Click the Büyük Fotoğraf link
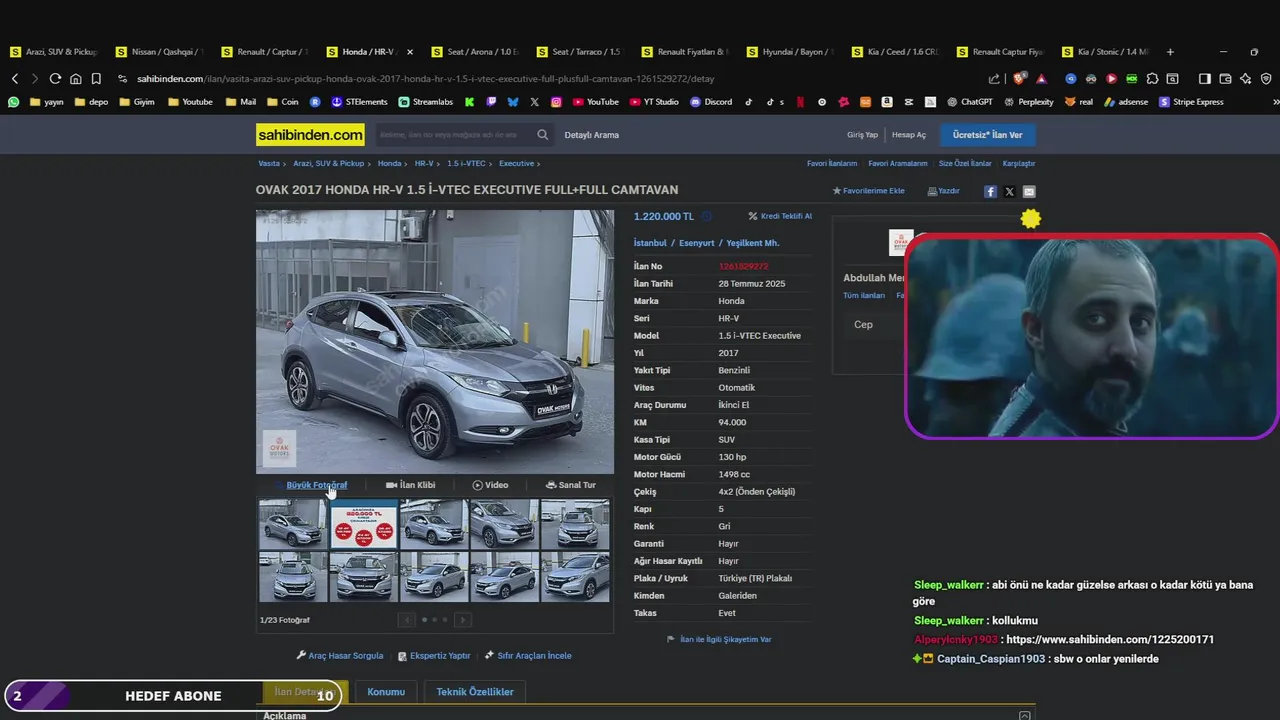The height and width of the screenshot is (720, 1280). pos(316,485)
